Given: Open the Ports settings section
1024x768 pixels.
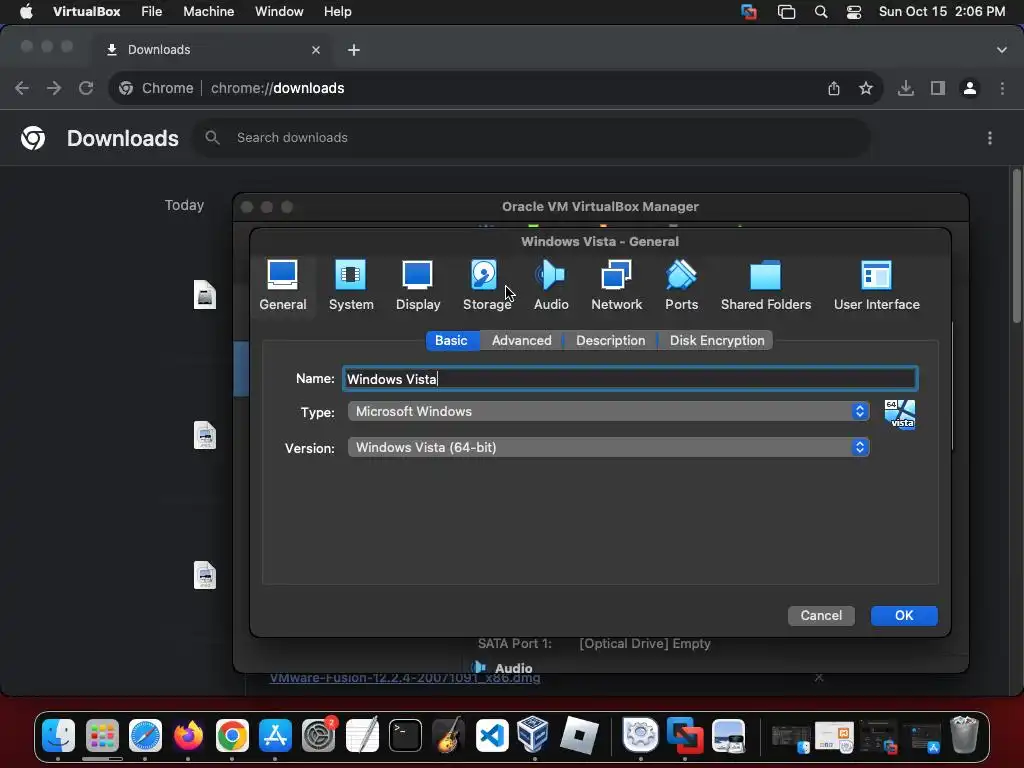Looking at the screenshot, I should pos(681,285).
